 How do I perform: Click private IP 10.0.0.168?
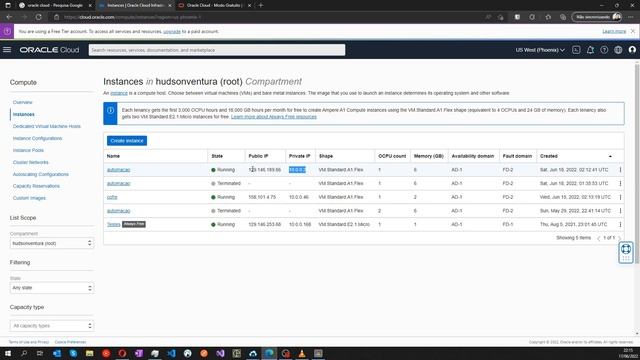(300, 224)
